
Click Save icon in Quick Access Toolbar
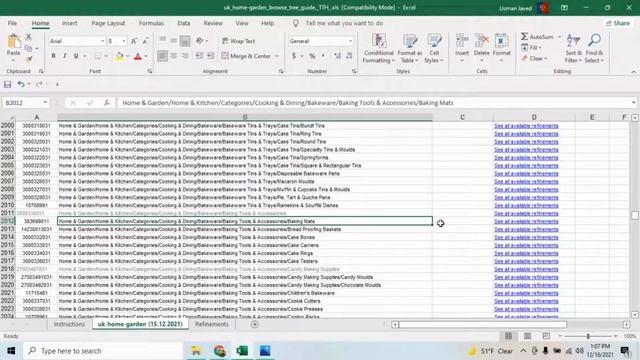[x=7, y=84]
